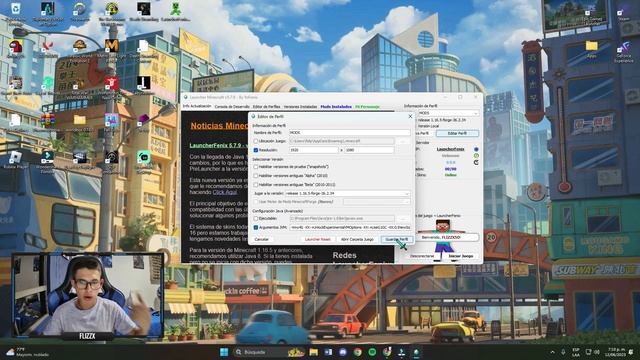The image size is (640, 360).
Task: Uncheck the Resolución checkbox
Action: coord(256,150)
